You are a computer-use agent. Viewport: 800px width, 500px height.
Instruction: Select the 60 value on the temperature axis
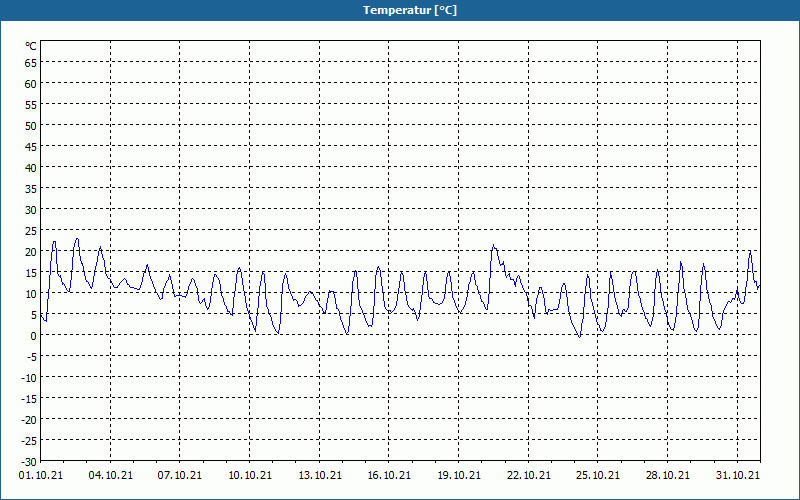click(x=31, y=84)
